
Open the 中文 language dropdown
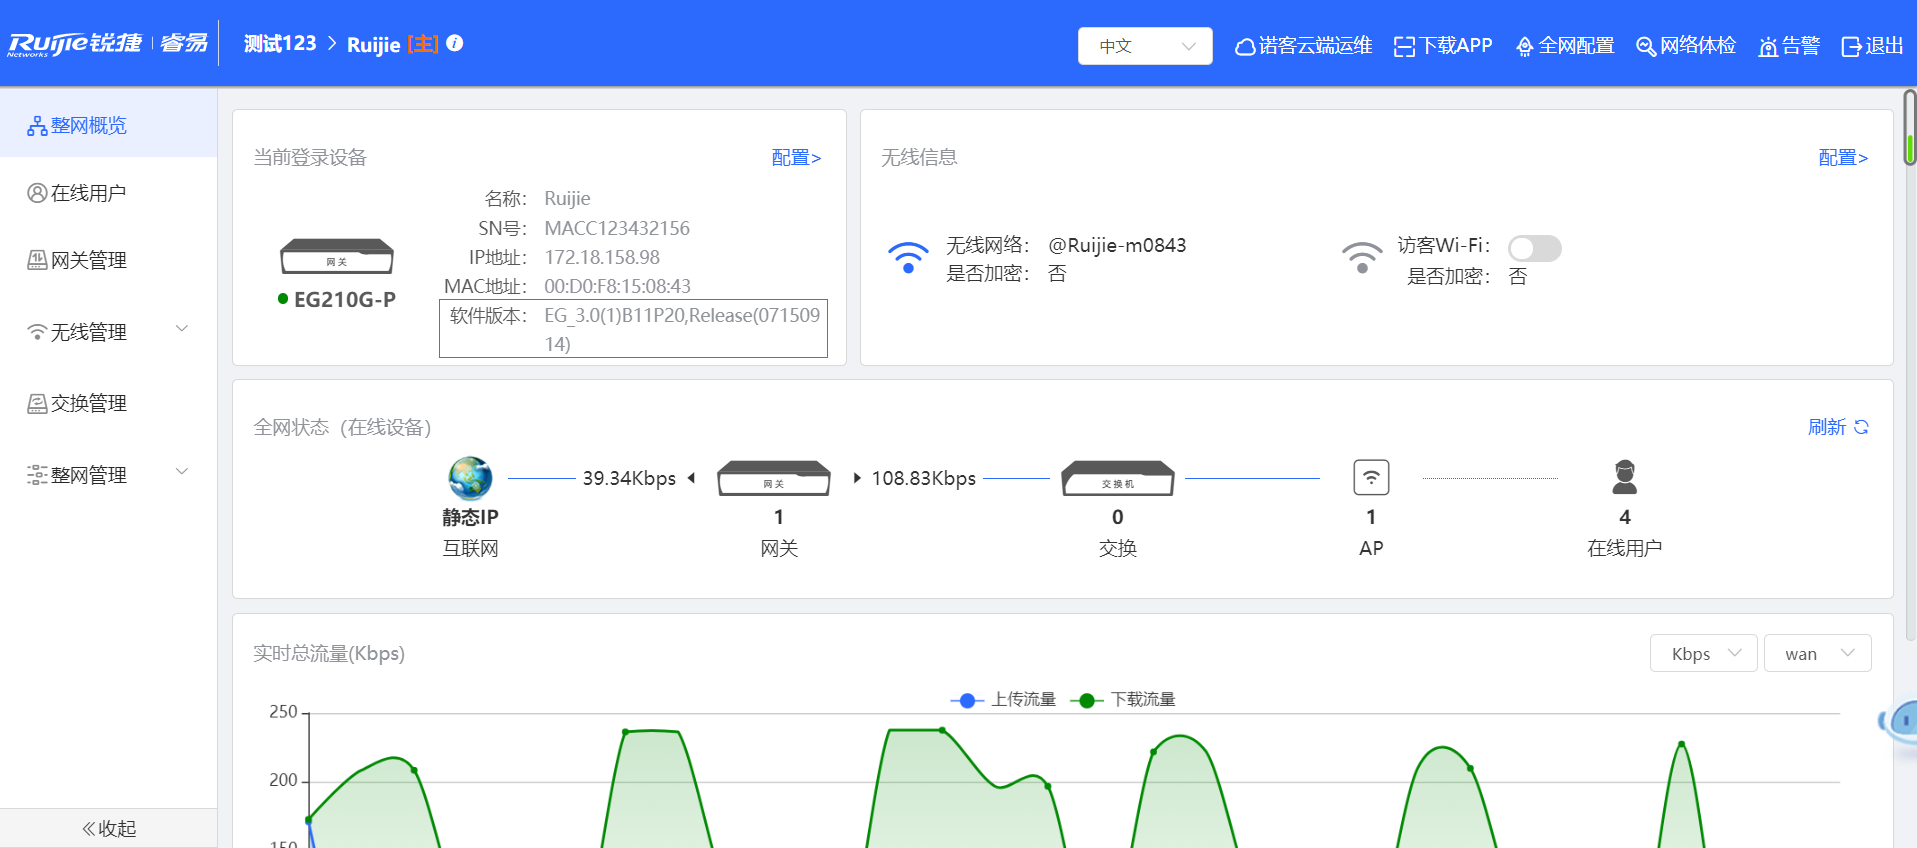1145,46
